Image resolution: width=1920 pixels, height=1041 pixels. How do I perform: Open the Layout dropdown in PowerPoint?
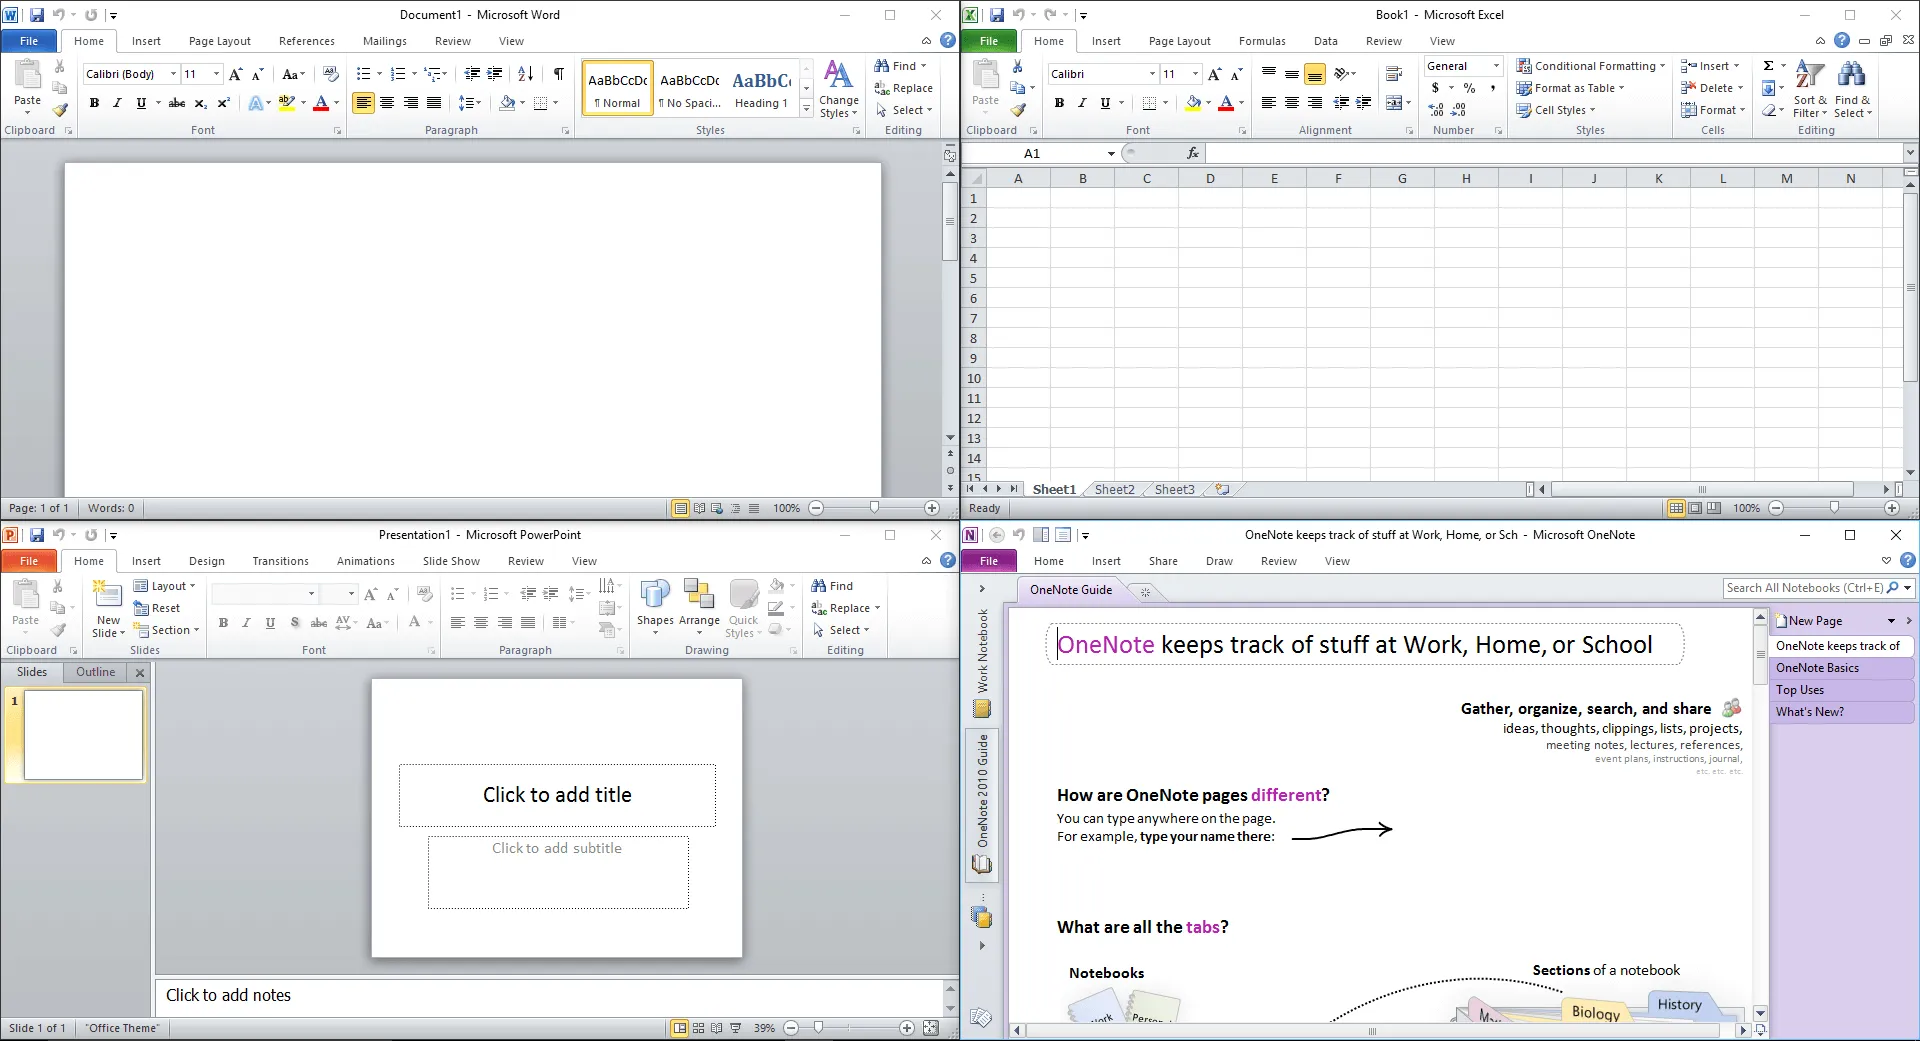[166, 586]
